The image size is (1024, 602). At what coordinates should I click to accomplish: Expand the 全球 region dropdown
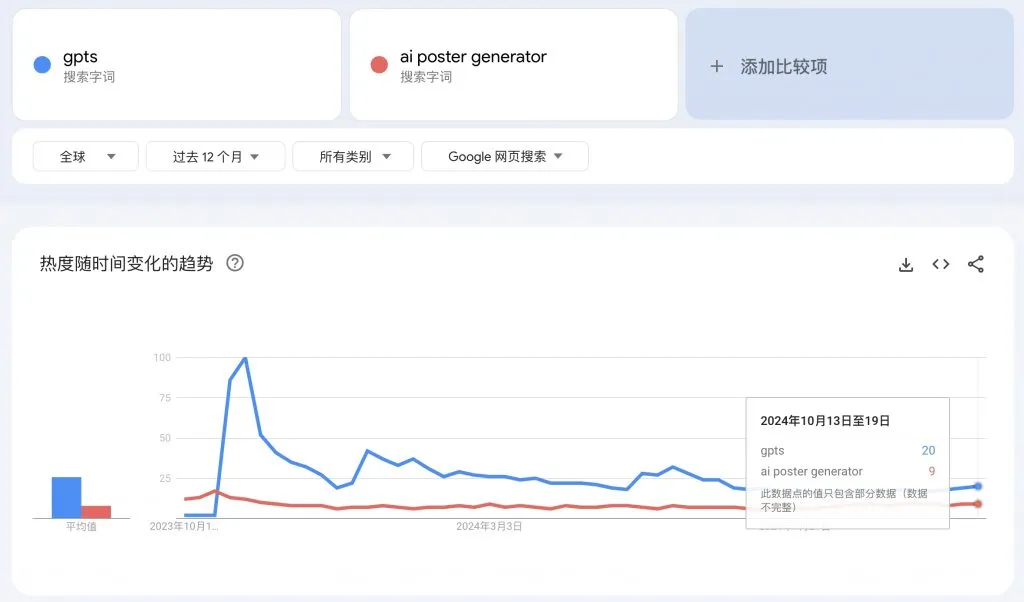pos(86,156)
